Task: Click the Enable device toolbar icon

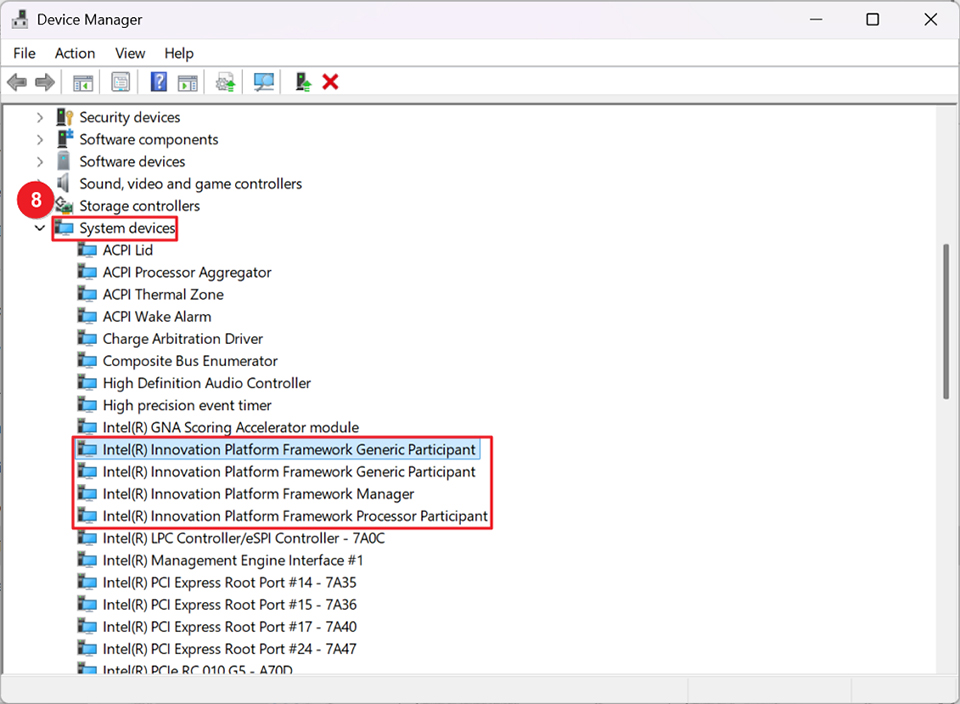Action: pyautogui.click(x=302, y=82)
